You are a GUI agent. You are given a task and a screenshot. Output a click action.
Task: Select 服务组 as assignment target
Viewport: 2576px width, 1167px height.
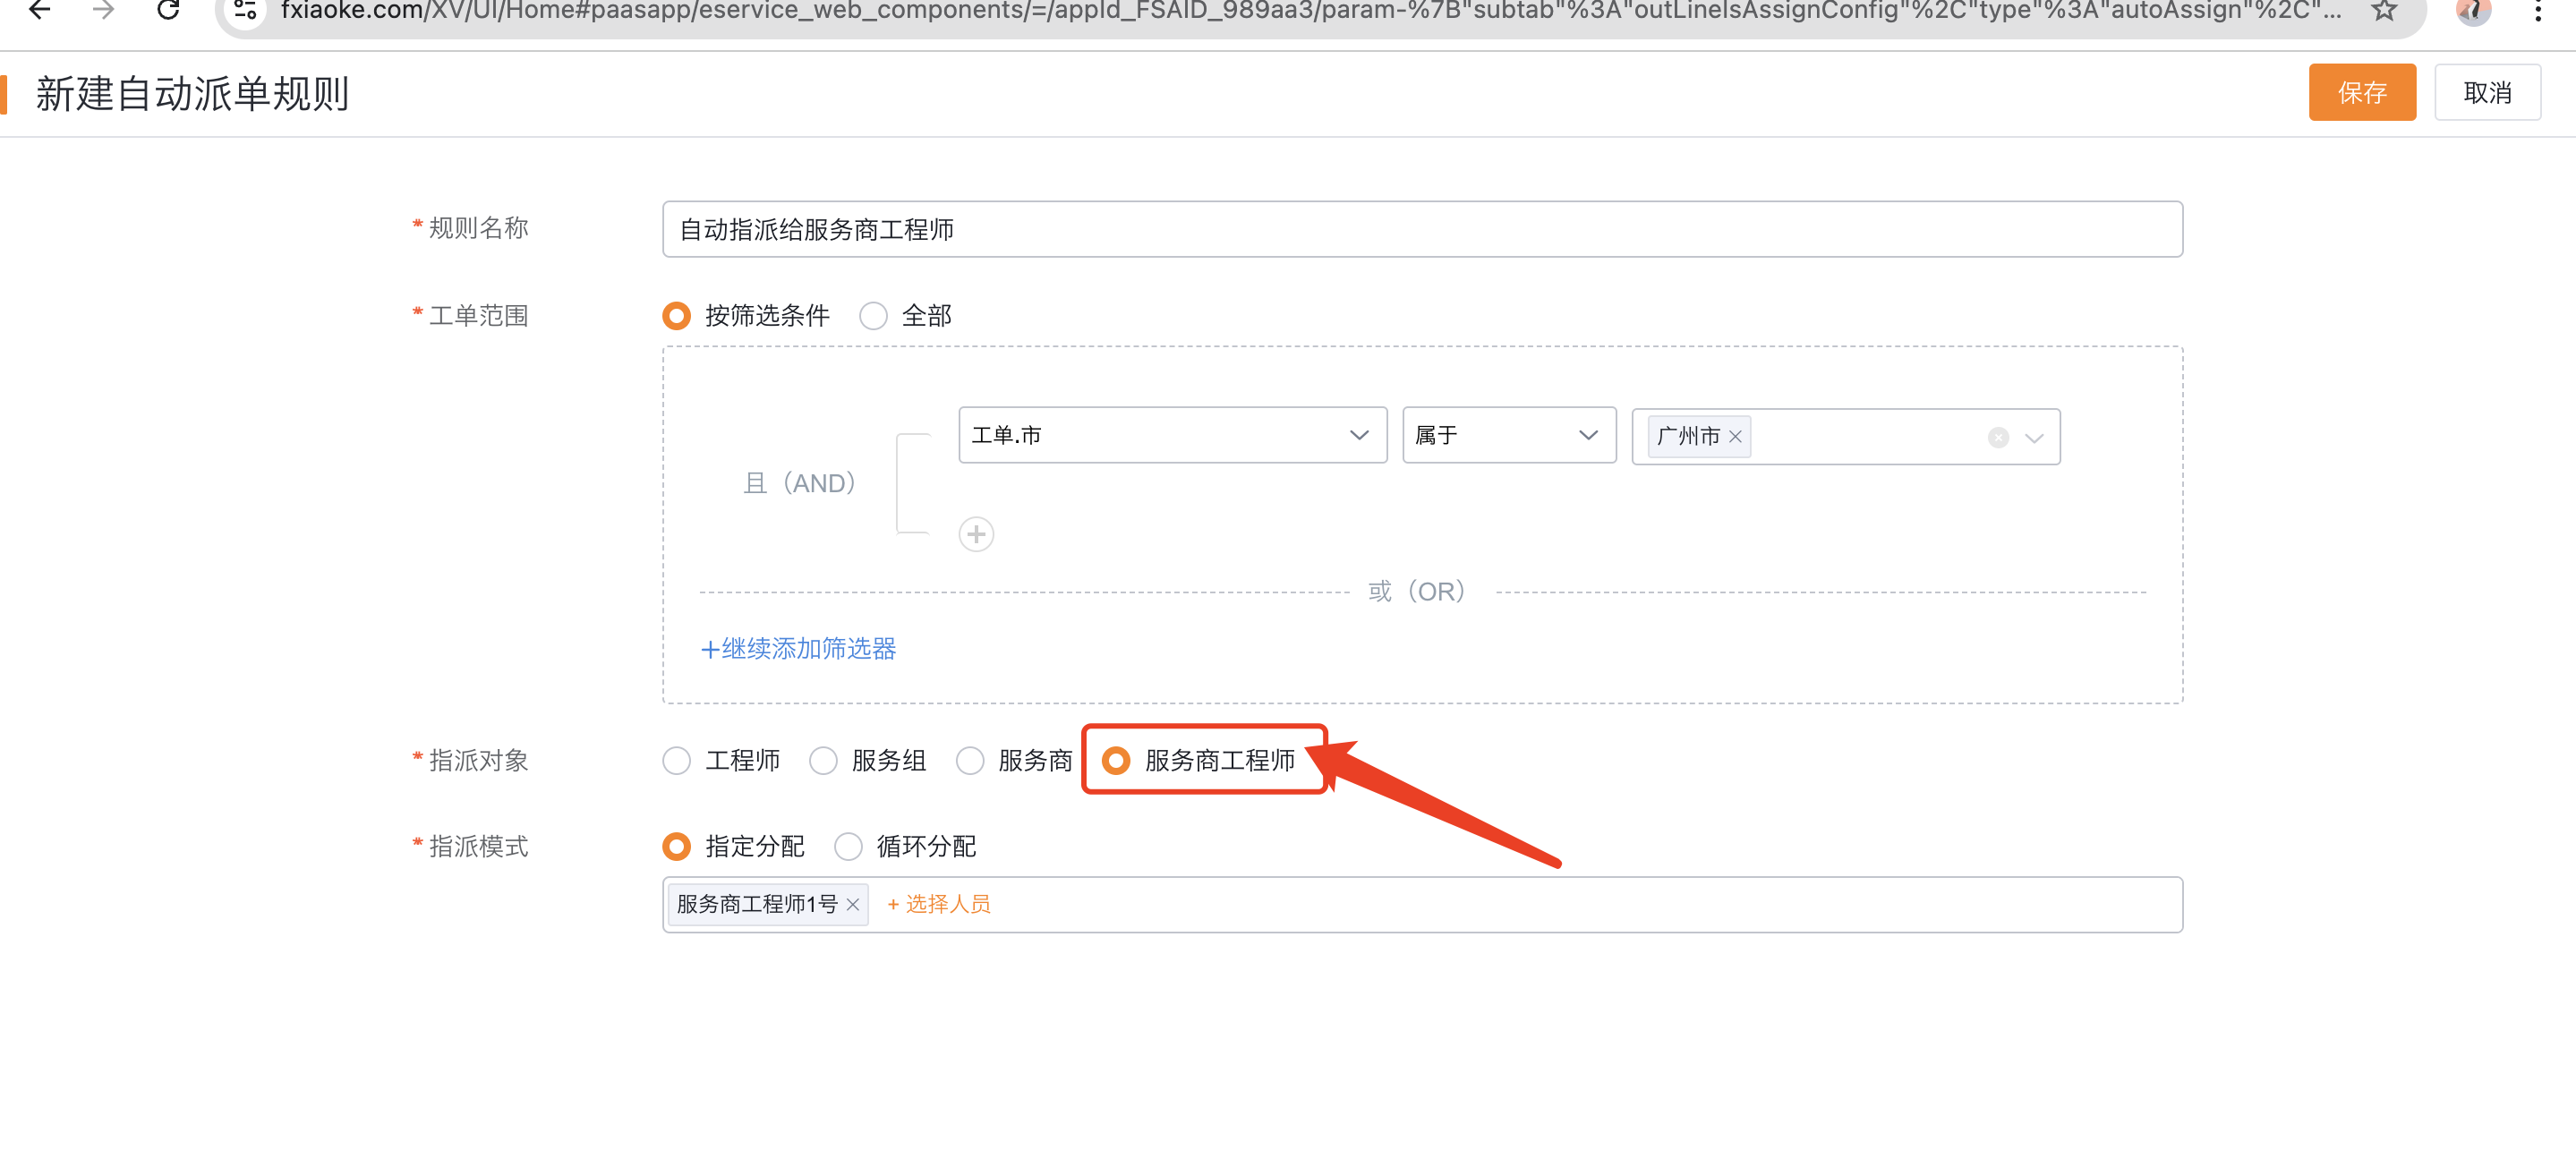tap(823, 761)
